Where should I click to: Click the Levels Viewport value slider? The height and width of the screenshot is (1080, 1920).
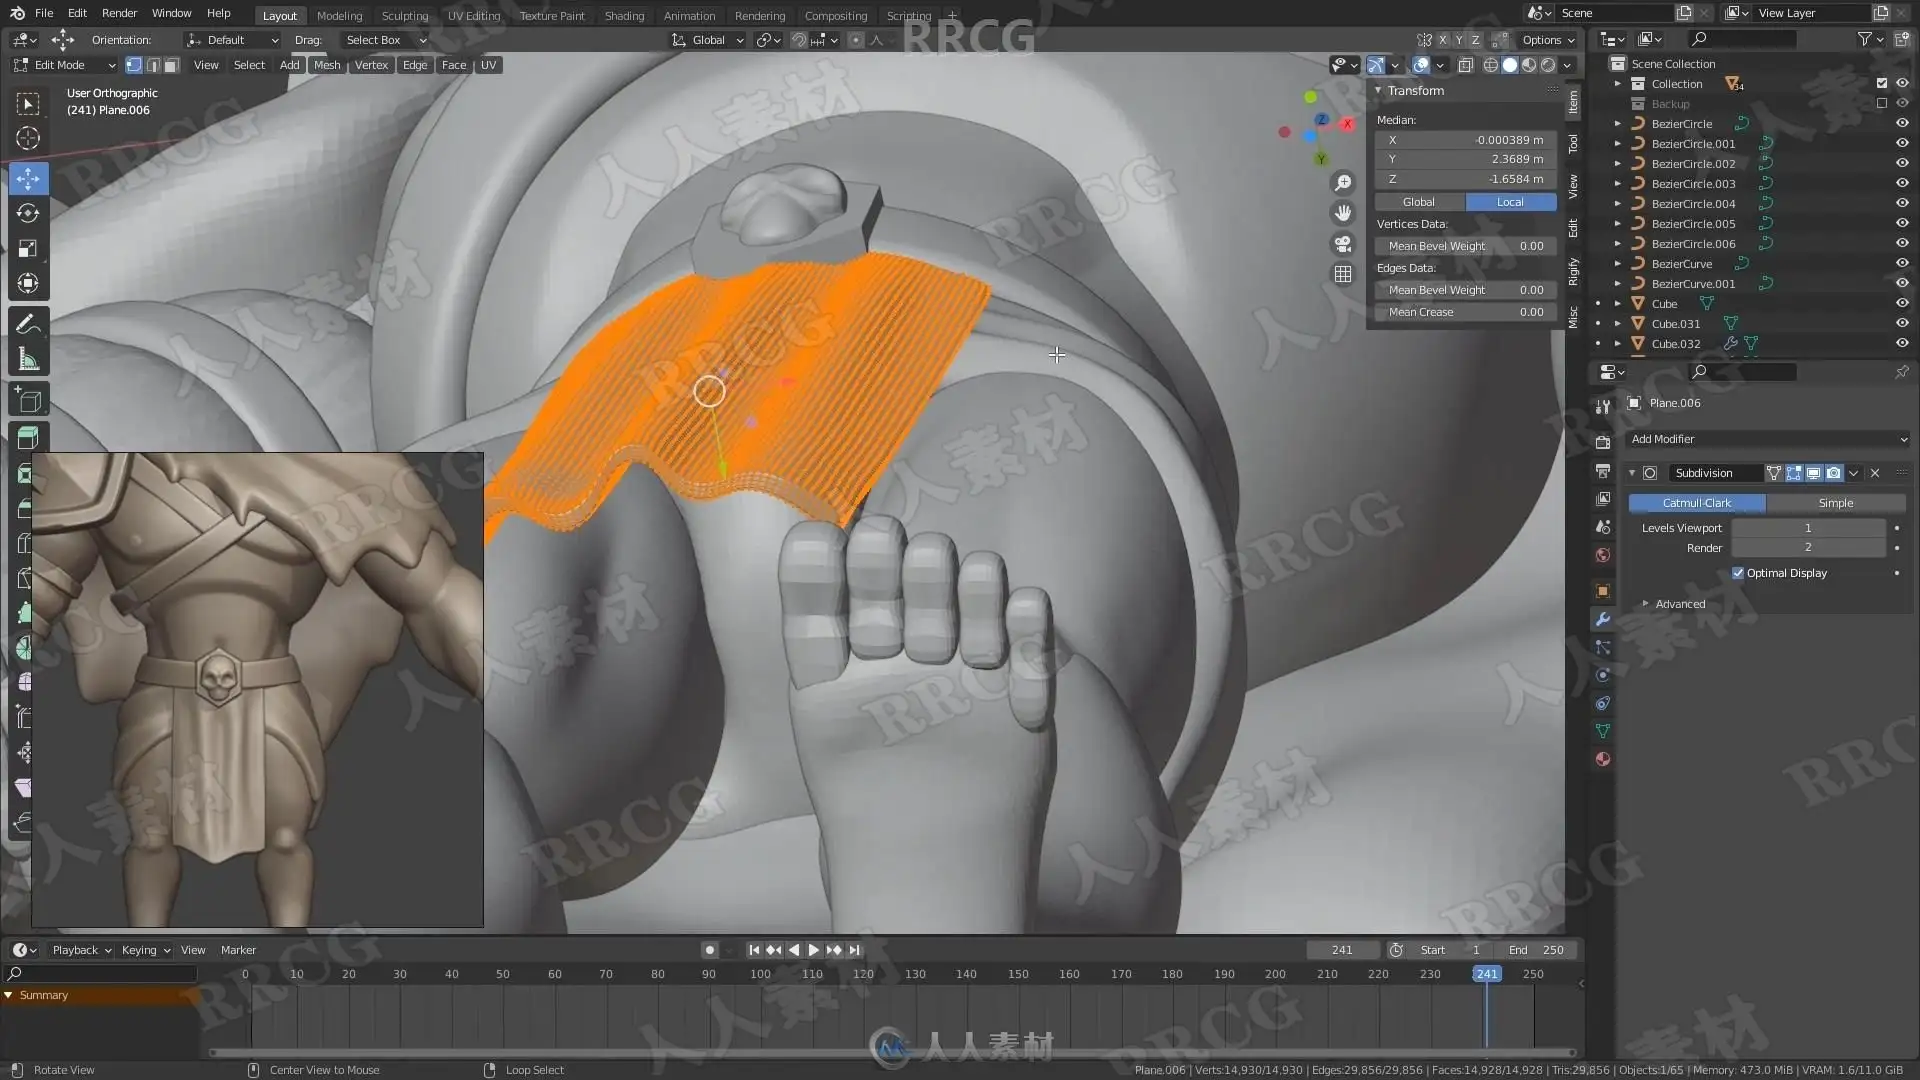point(1807,528)
